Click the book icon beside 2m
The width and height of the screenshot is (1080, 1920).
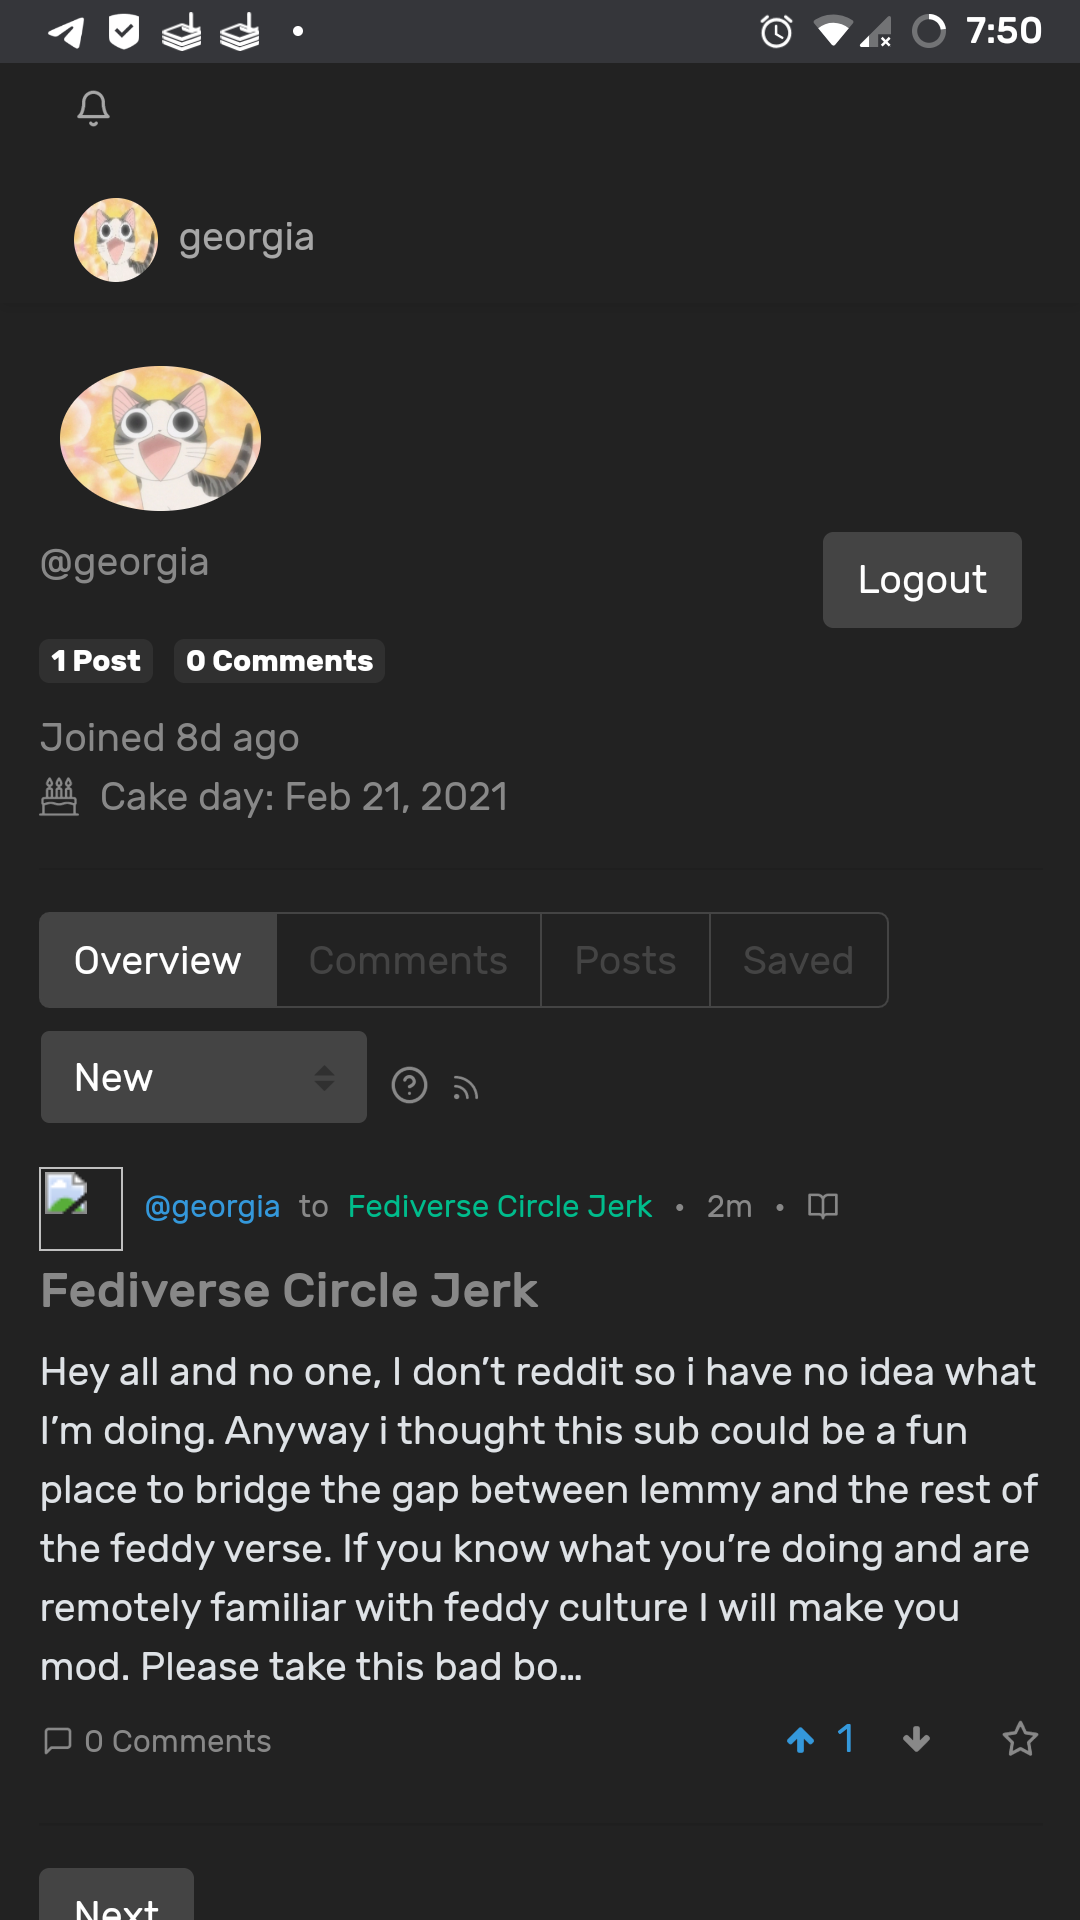[822, 1206]
